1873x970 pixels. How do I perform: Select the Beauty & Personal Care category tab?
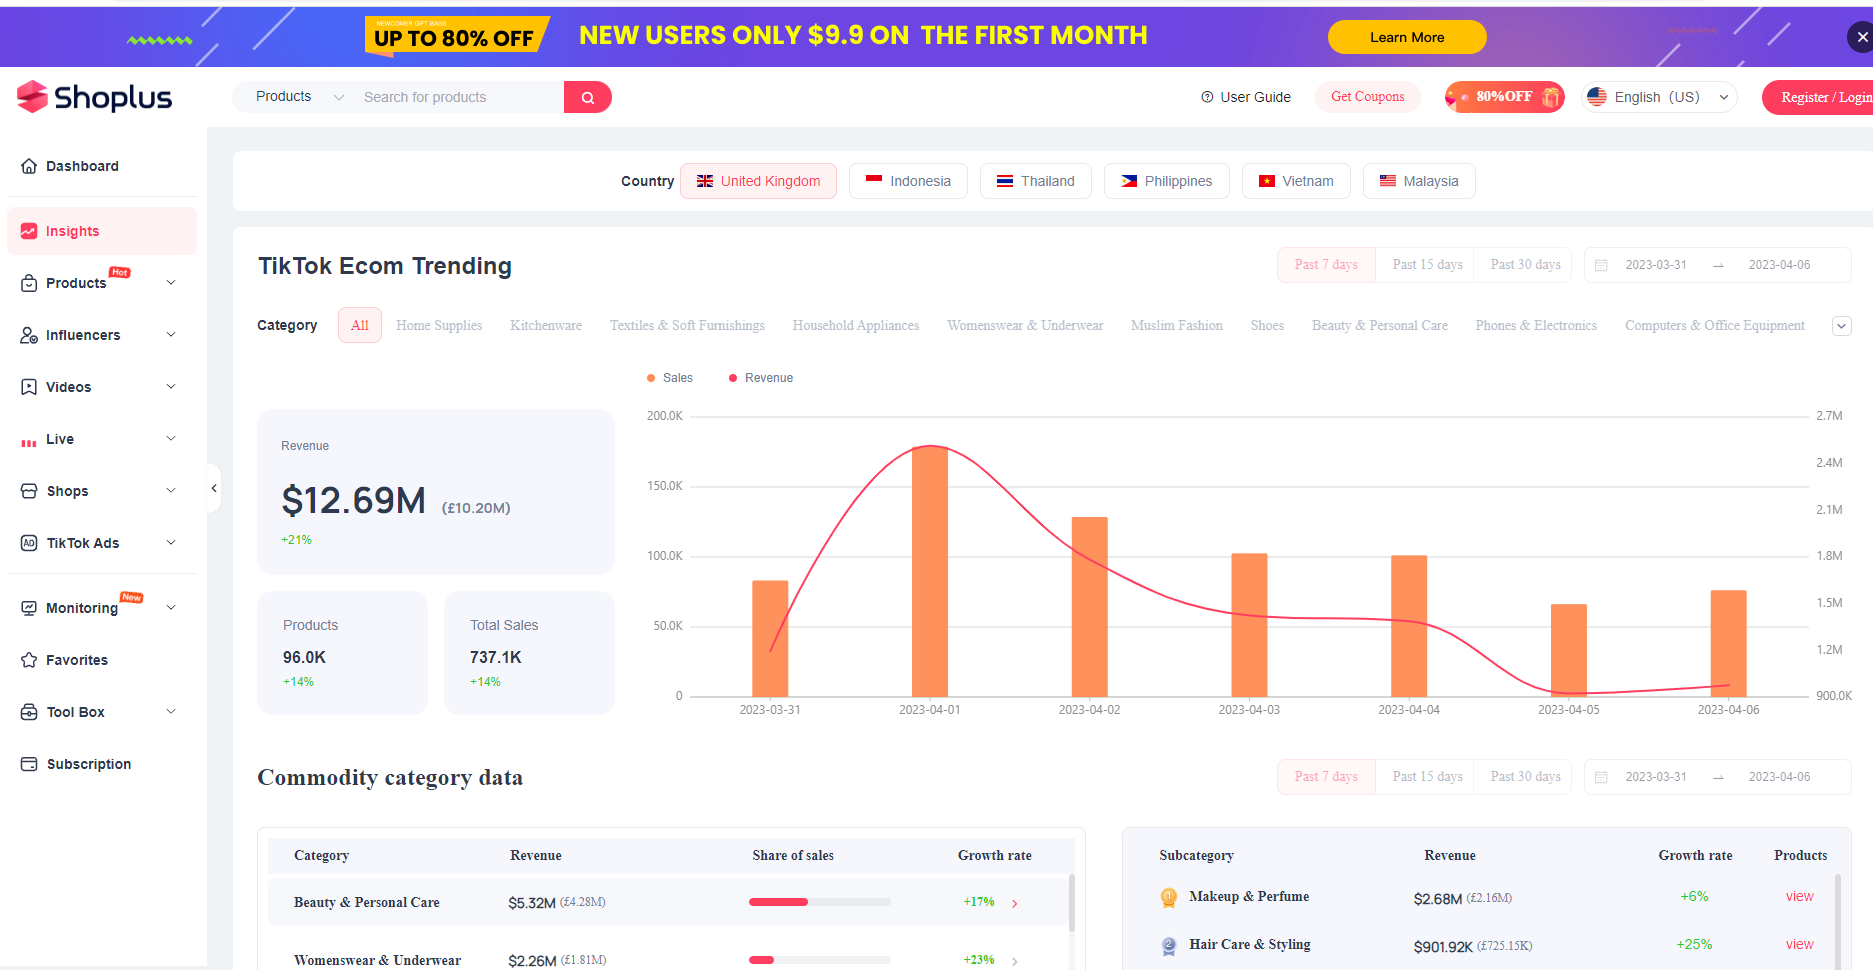(1379, 325)
